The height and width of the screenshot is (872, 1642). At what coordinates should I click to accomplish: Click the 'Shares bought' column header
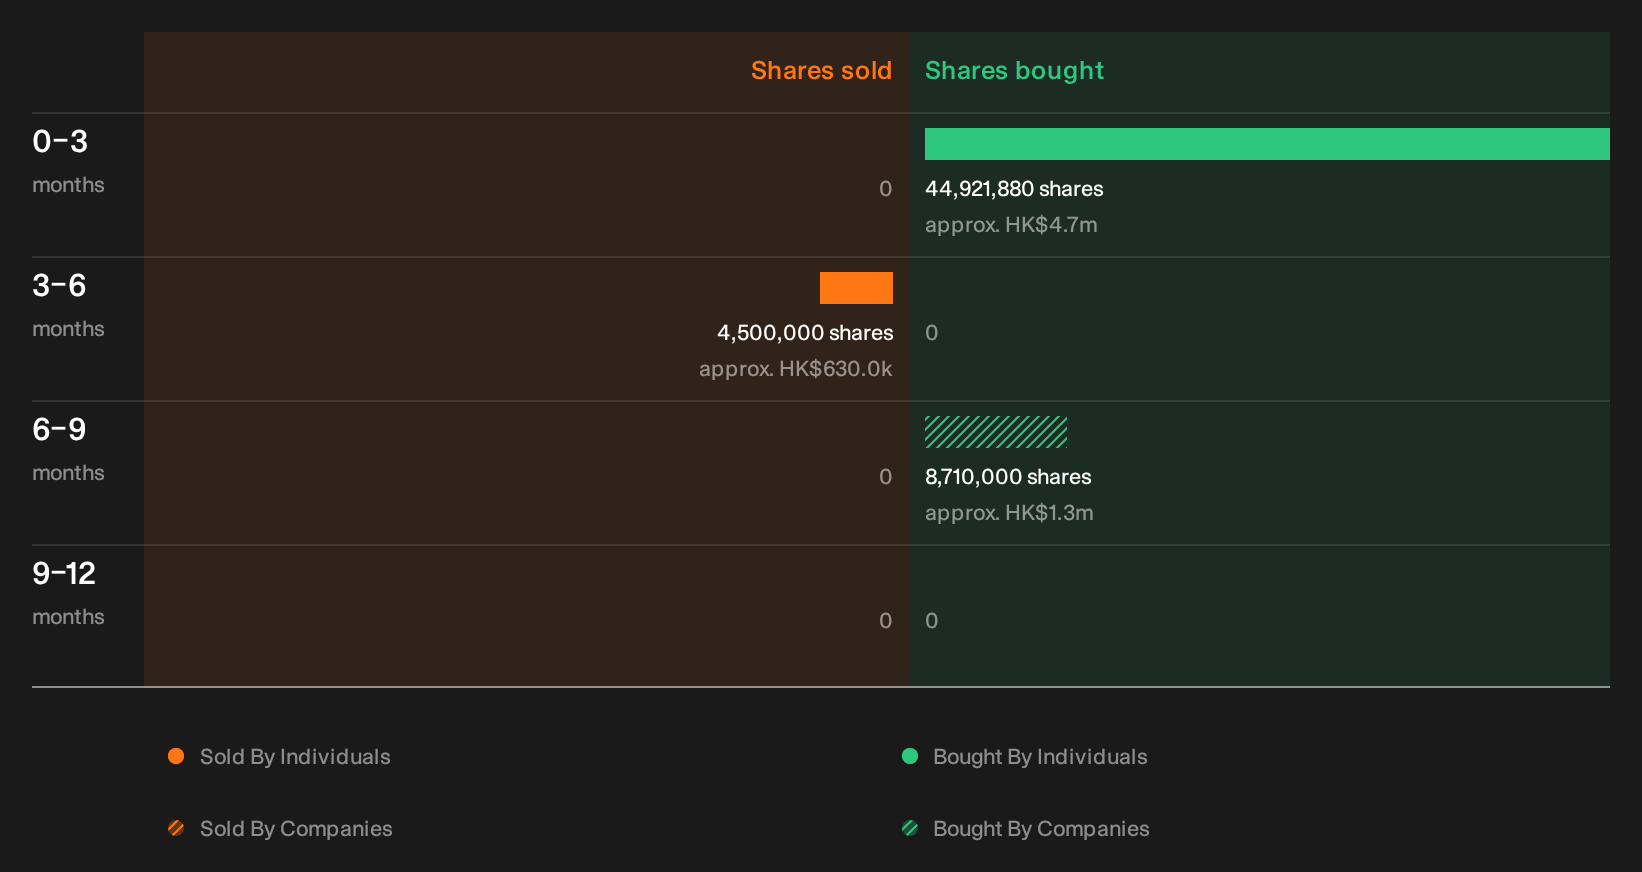[x=1014, y=71]
